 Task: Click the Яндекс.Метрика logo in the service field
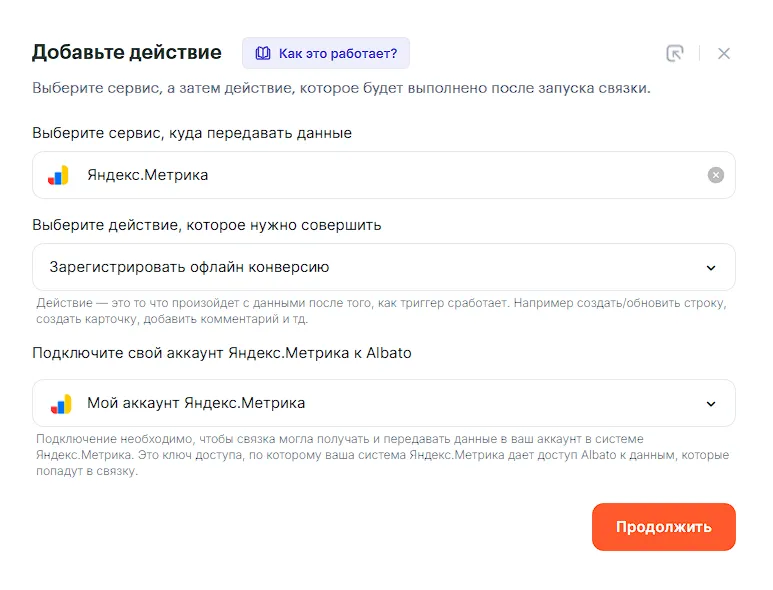(59, 175)
